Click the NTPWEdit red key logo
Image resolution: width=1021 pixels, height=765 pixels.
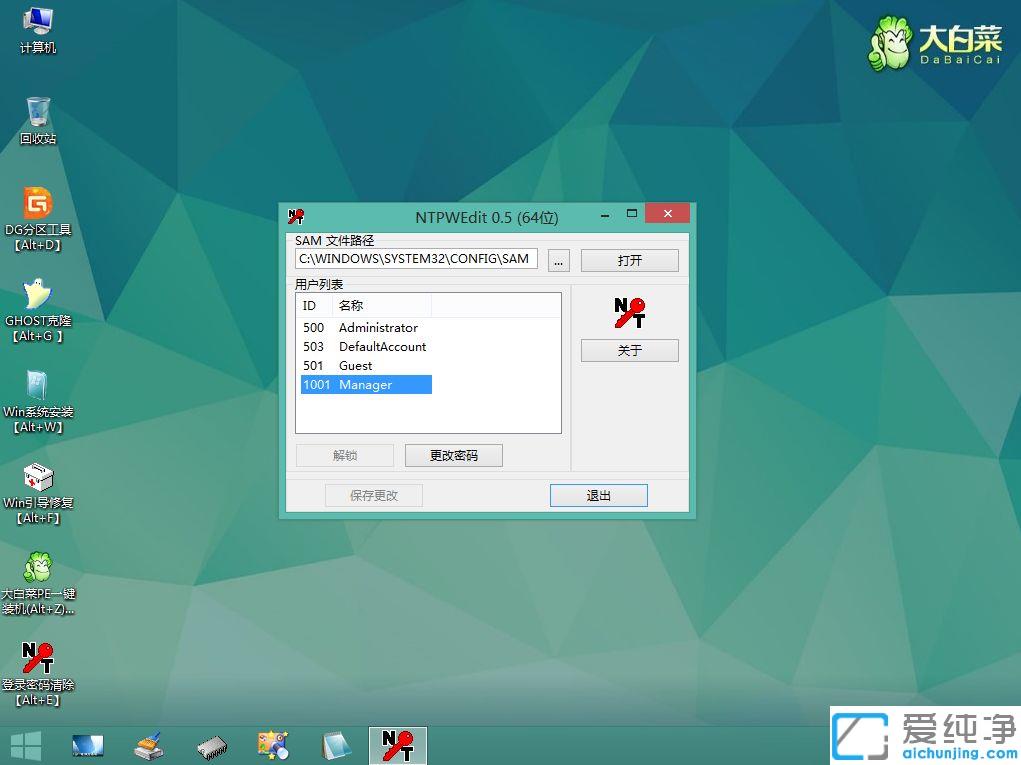click(x=629, y=312)
